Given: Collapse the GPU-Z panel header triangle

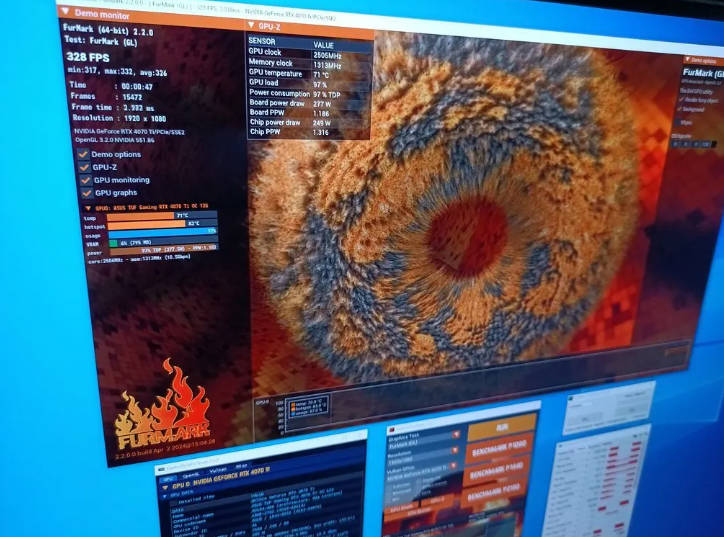Looking at the screenshot, I should coord(251,25).
